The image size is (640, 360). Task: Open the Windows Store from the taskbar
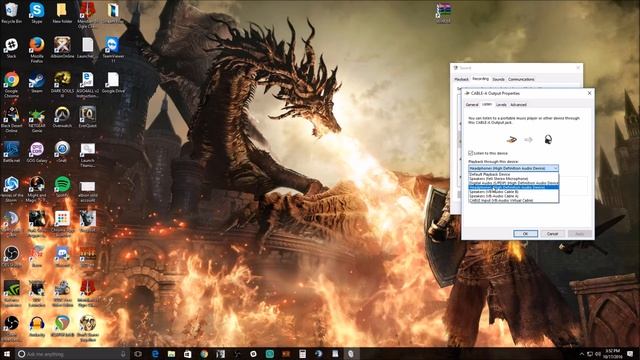[x=188, y=354]
